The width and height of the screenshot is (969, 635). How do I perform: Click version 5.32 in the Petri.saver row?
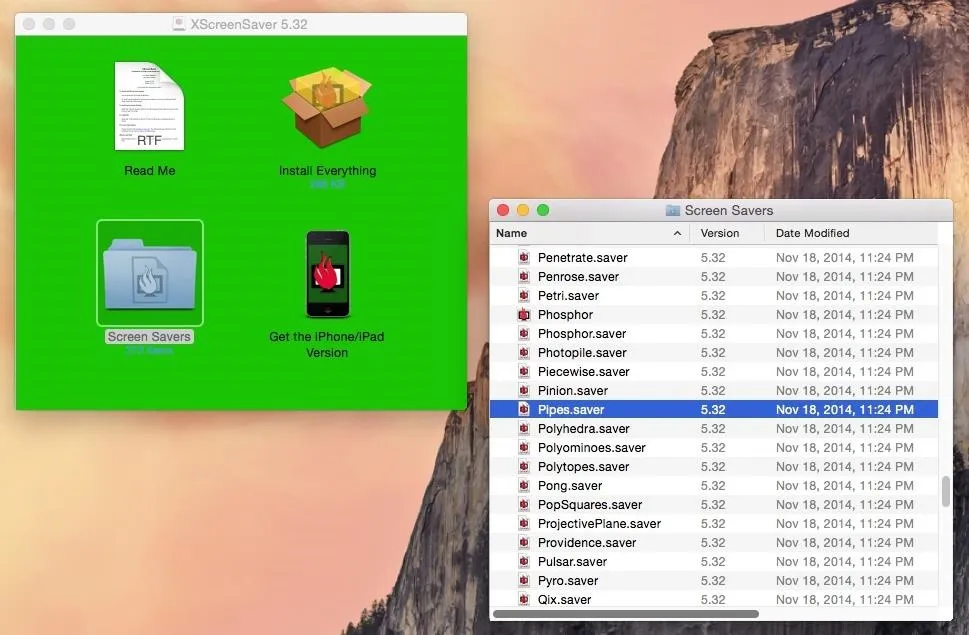[713, 296]
